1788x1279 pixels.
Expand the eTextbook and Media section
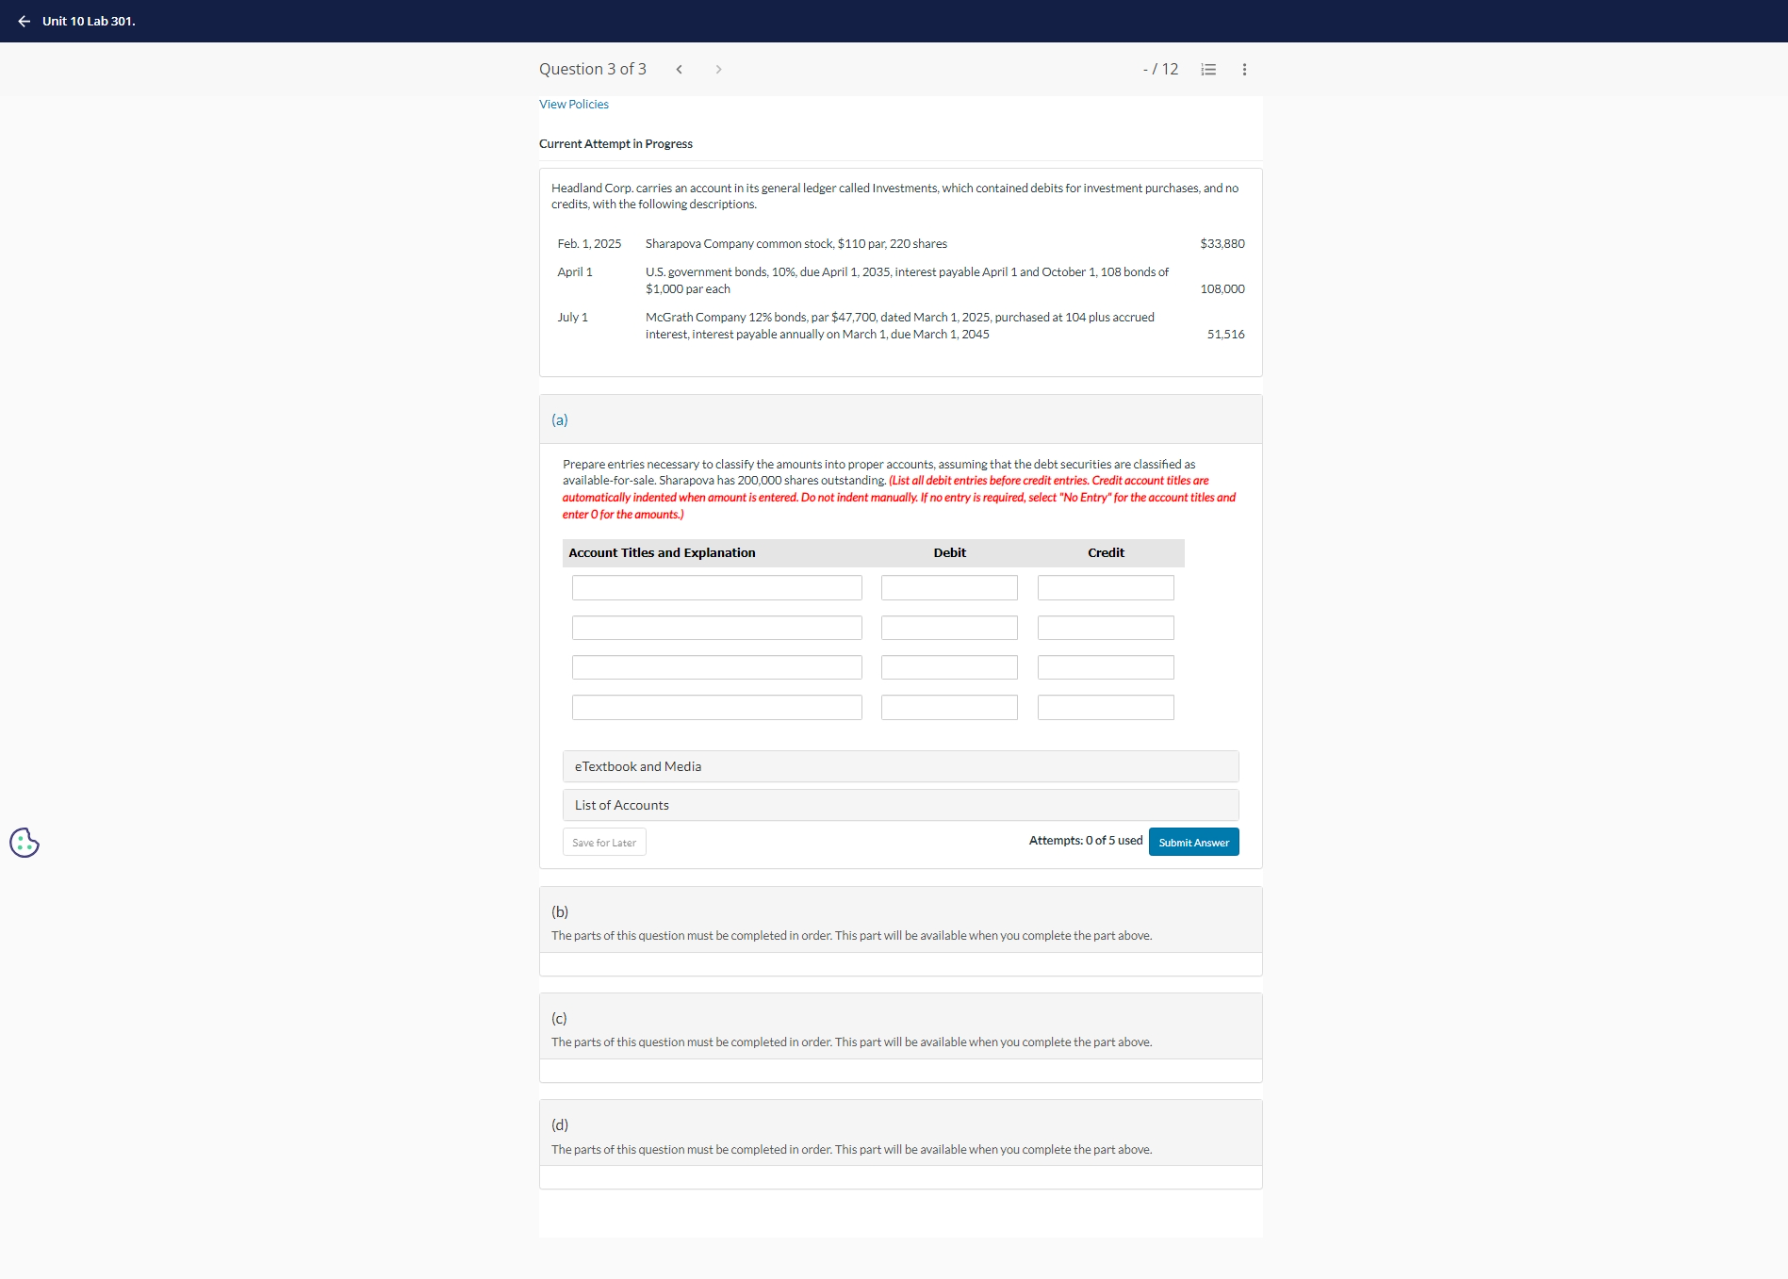pyautogui.click(x=900, y=766)
